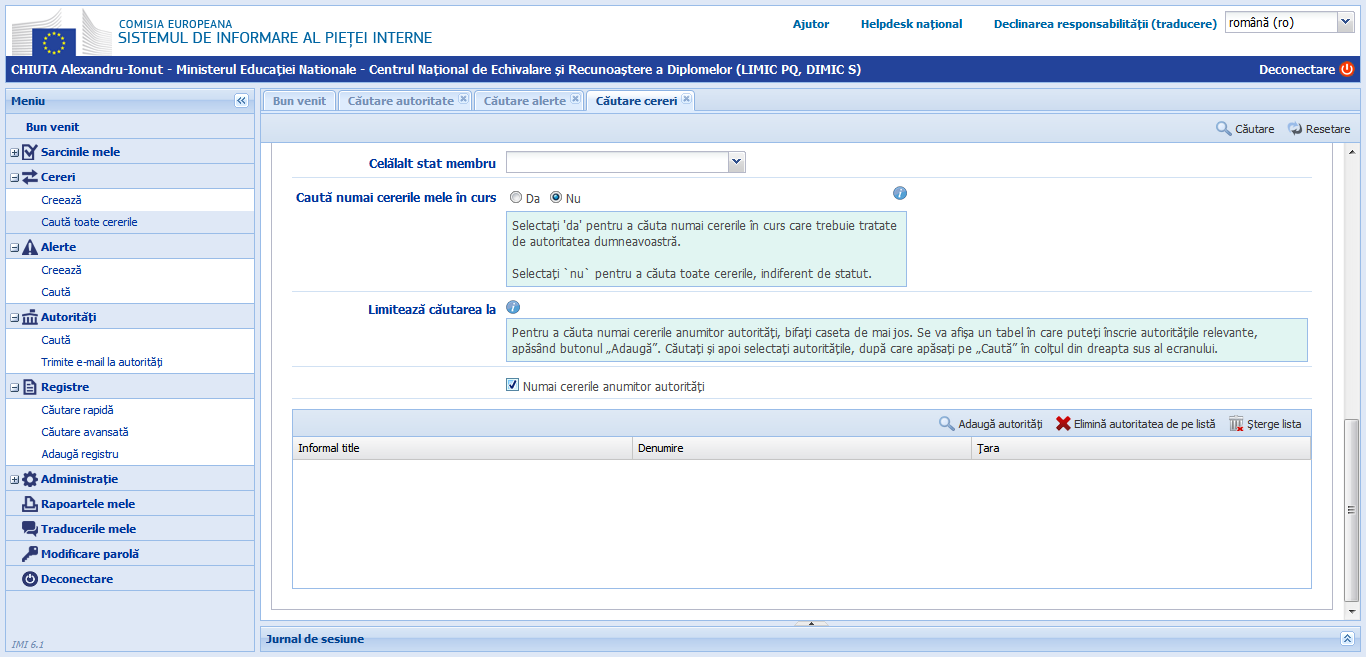Click the vertical scrollbar thumb
The image size is (1366, 657).
click(x=1352, y=510)
